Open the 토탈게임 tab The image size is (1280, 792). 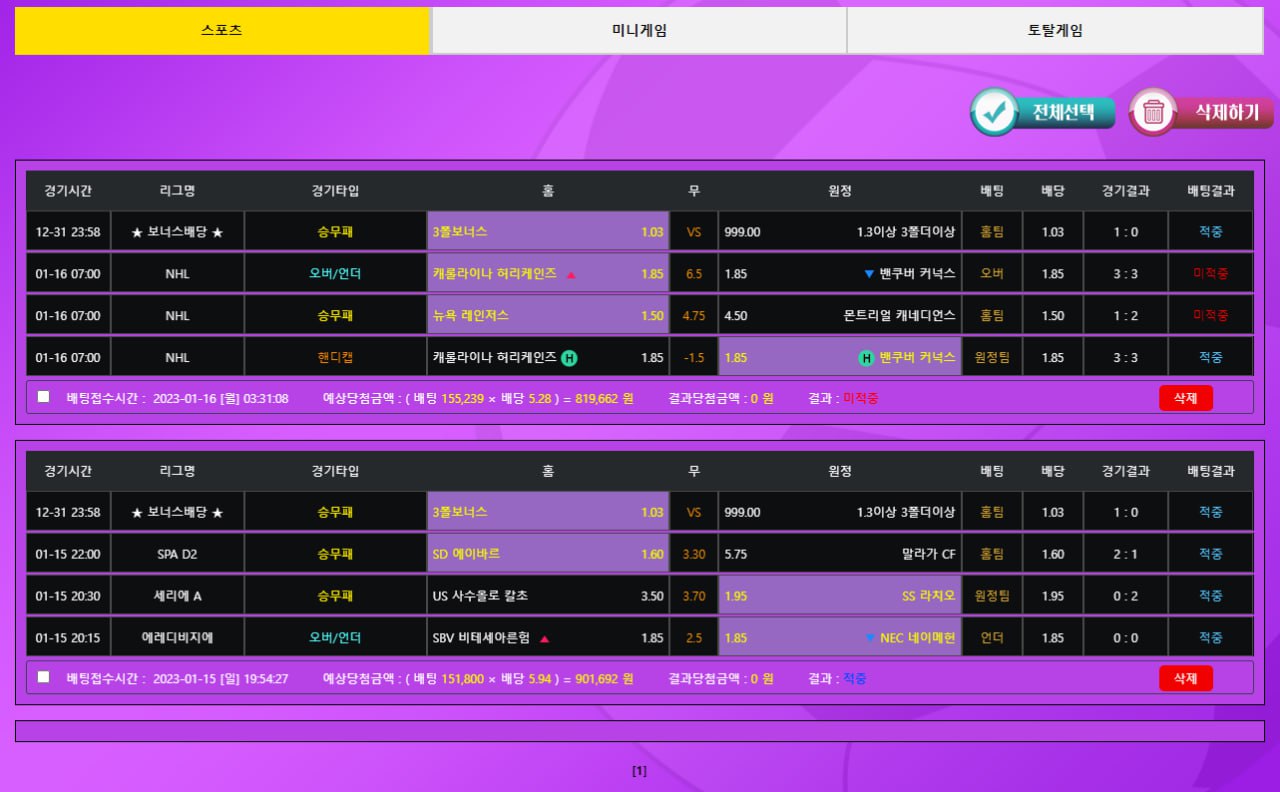pyautogui.click(x=1055, y=30)
